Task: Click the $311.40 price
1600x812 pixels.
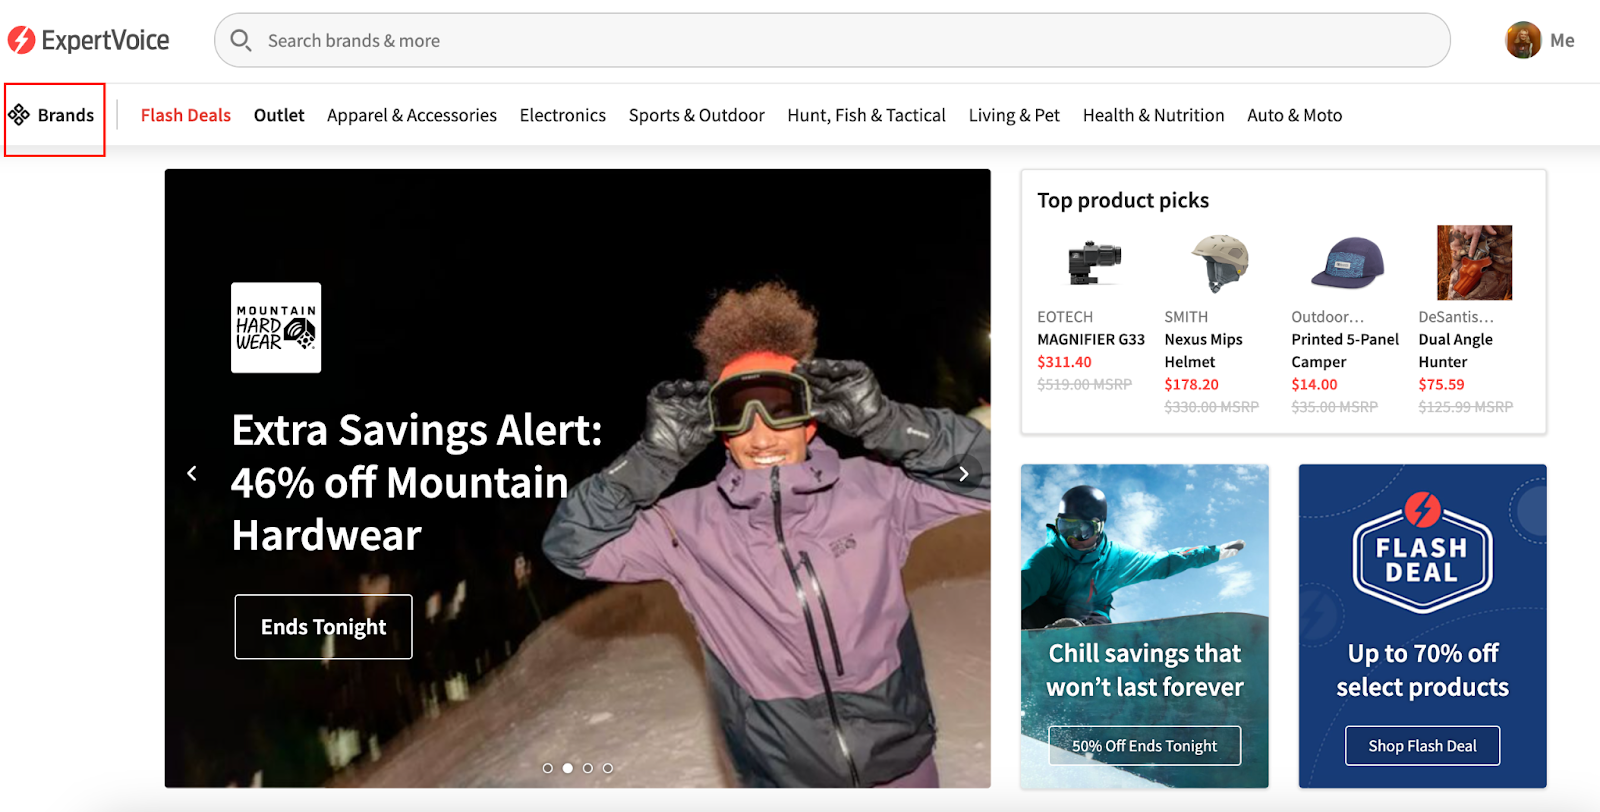Action: coord(1064,362)
